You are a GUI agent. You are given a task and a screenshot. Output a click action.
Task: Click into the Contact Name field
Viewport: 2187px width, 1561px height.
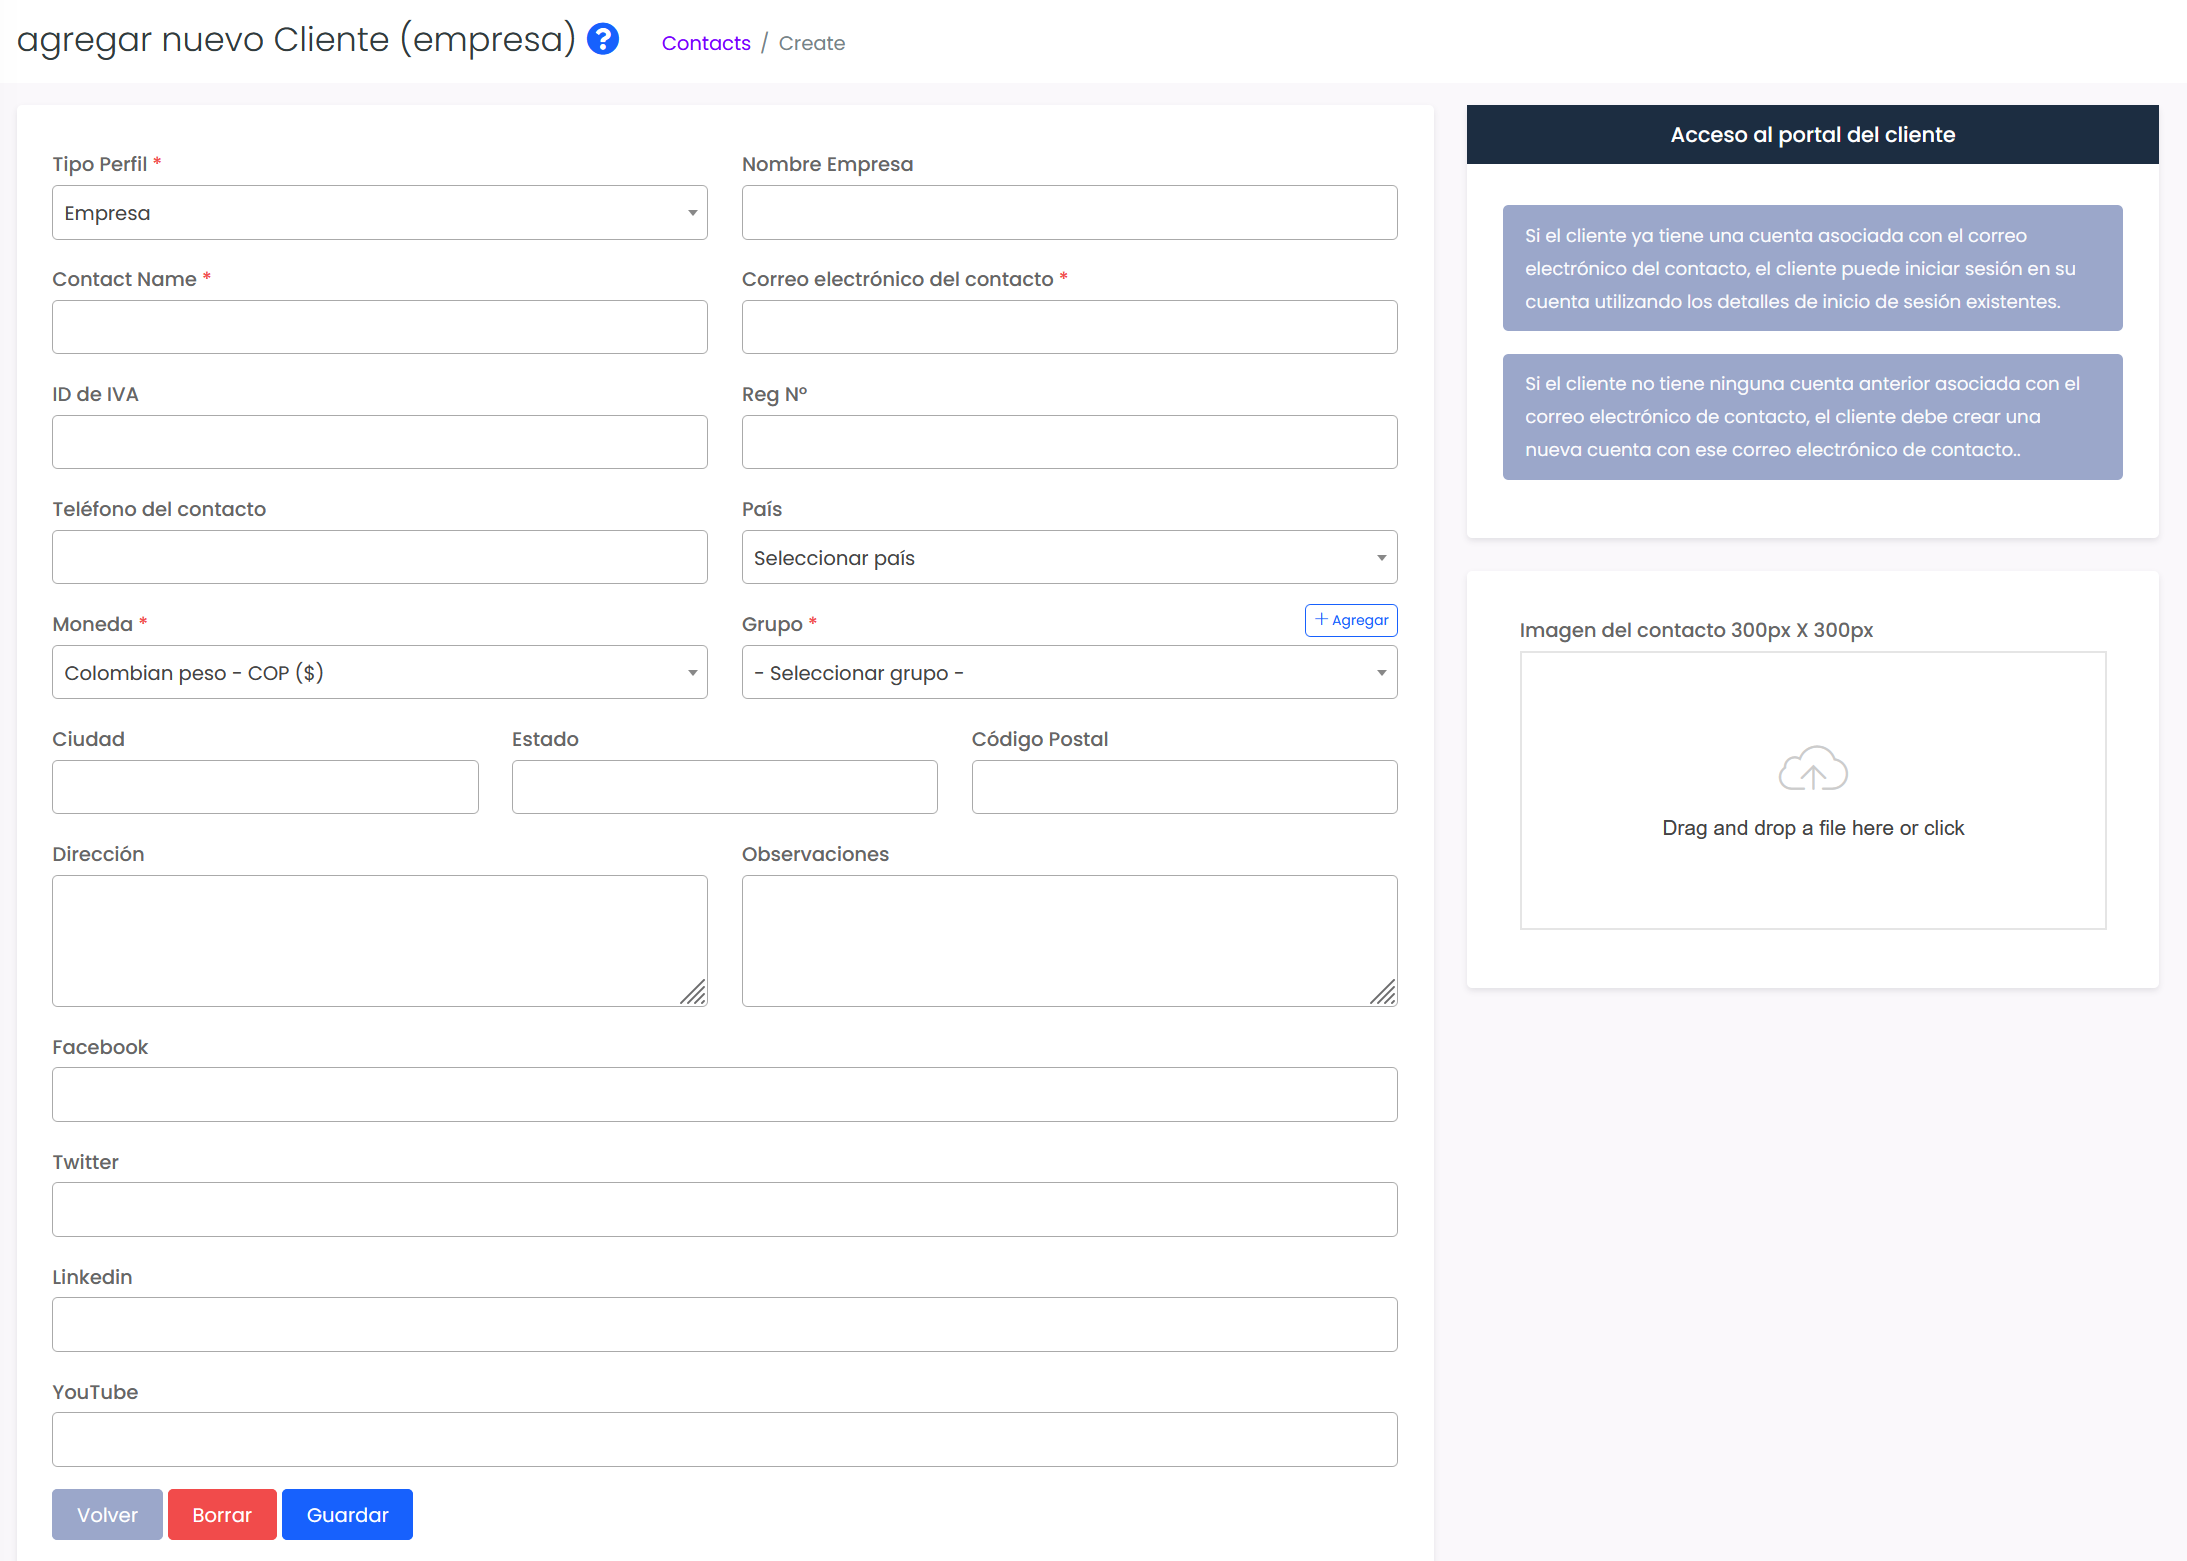click(x=379, y=328)
